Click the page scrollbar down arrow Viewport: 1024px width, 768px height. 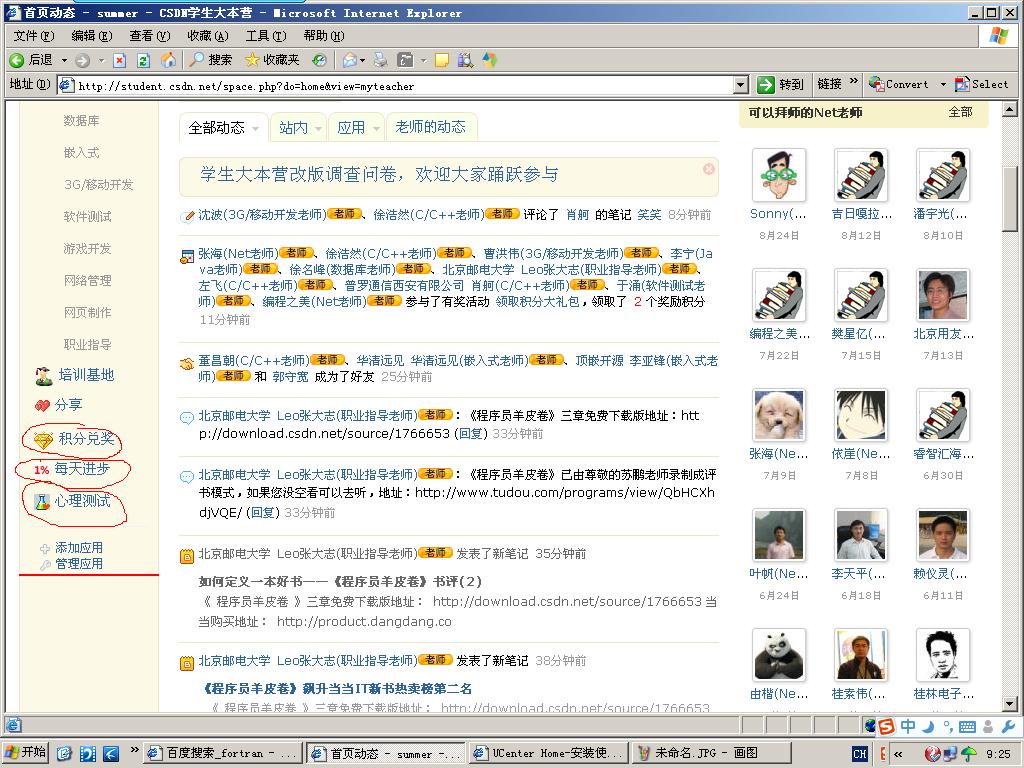point(1010,703)
